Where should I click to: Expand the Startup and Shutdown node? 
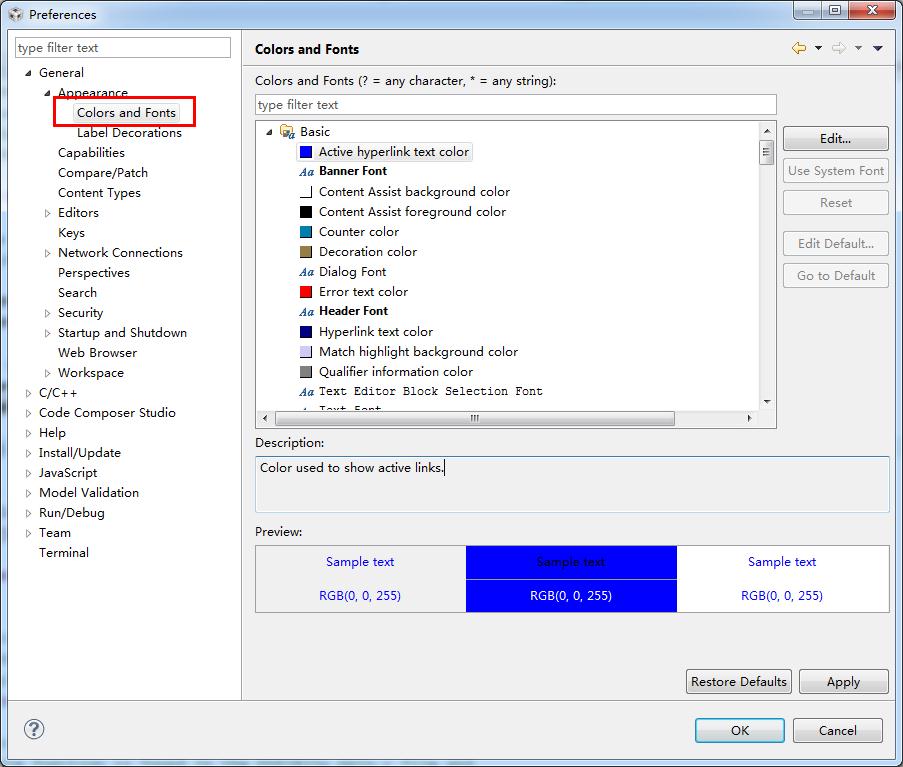47,333
